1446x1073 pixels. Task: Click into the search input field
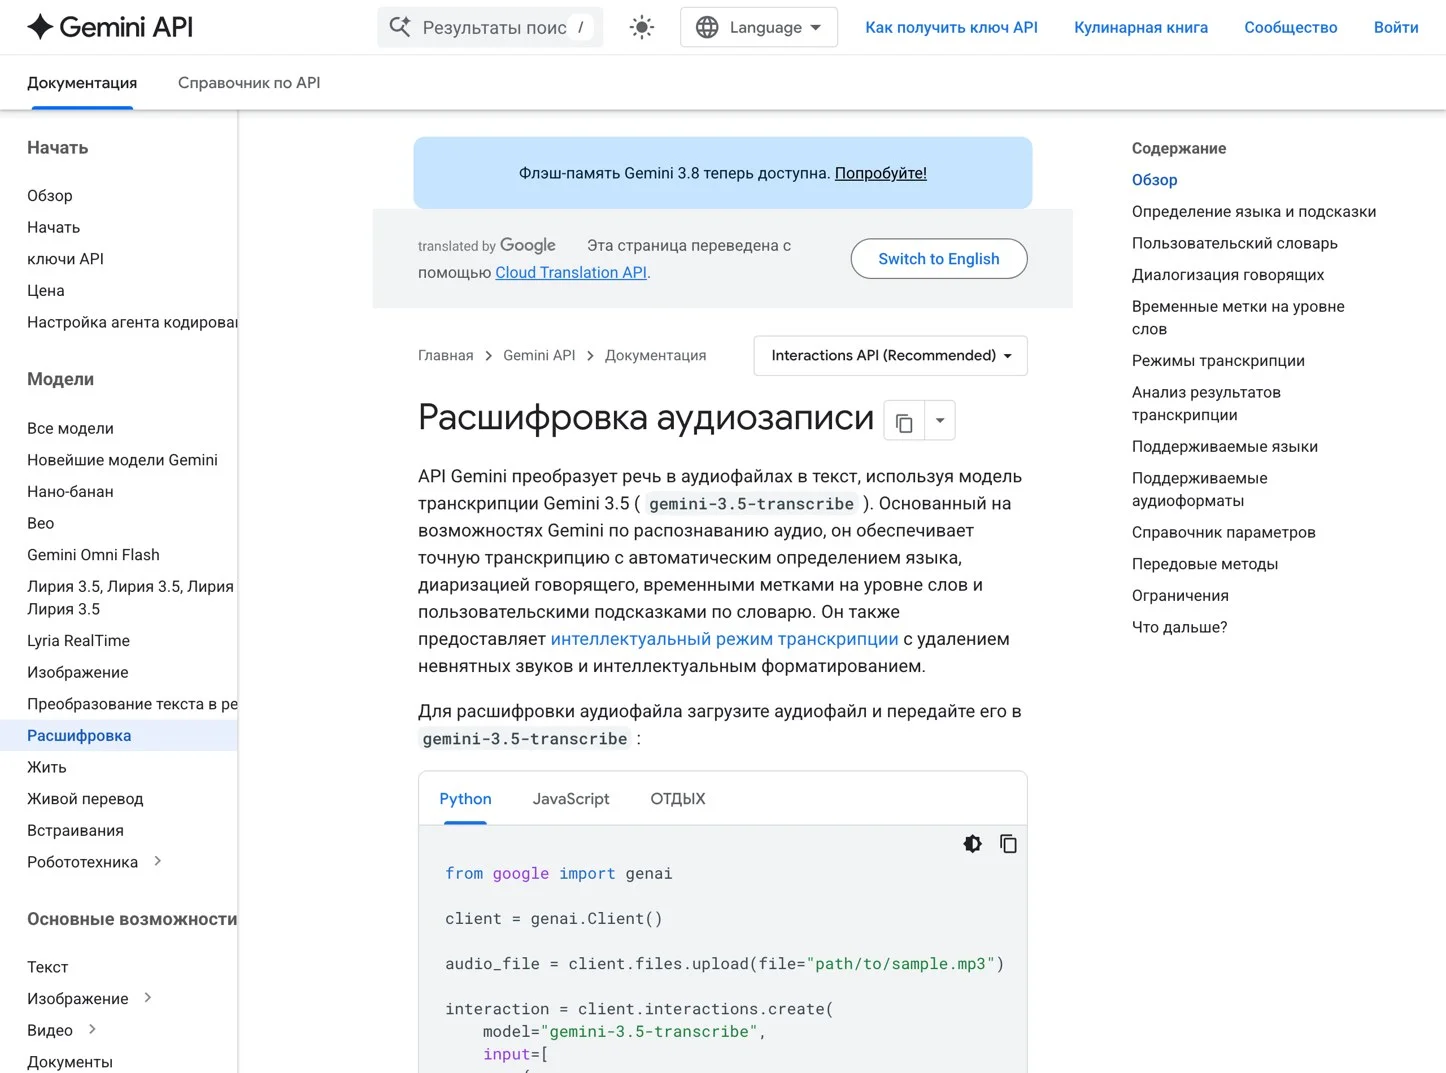(494, 27)
